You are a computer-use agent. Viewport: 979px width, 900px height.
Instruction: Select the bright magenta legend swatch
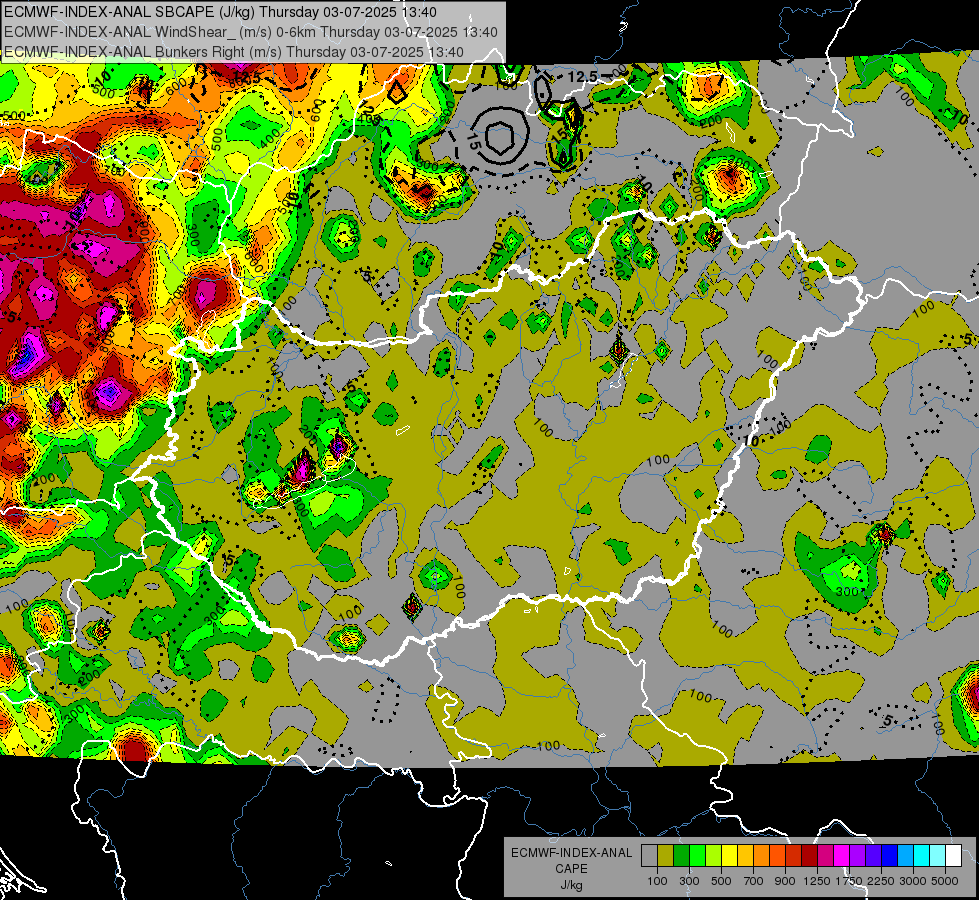click(842, 856)
